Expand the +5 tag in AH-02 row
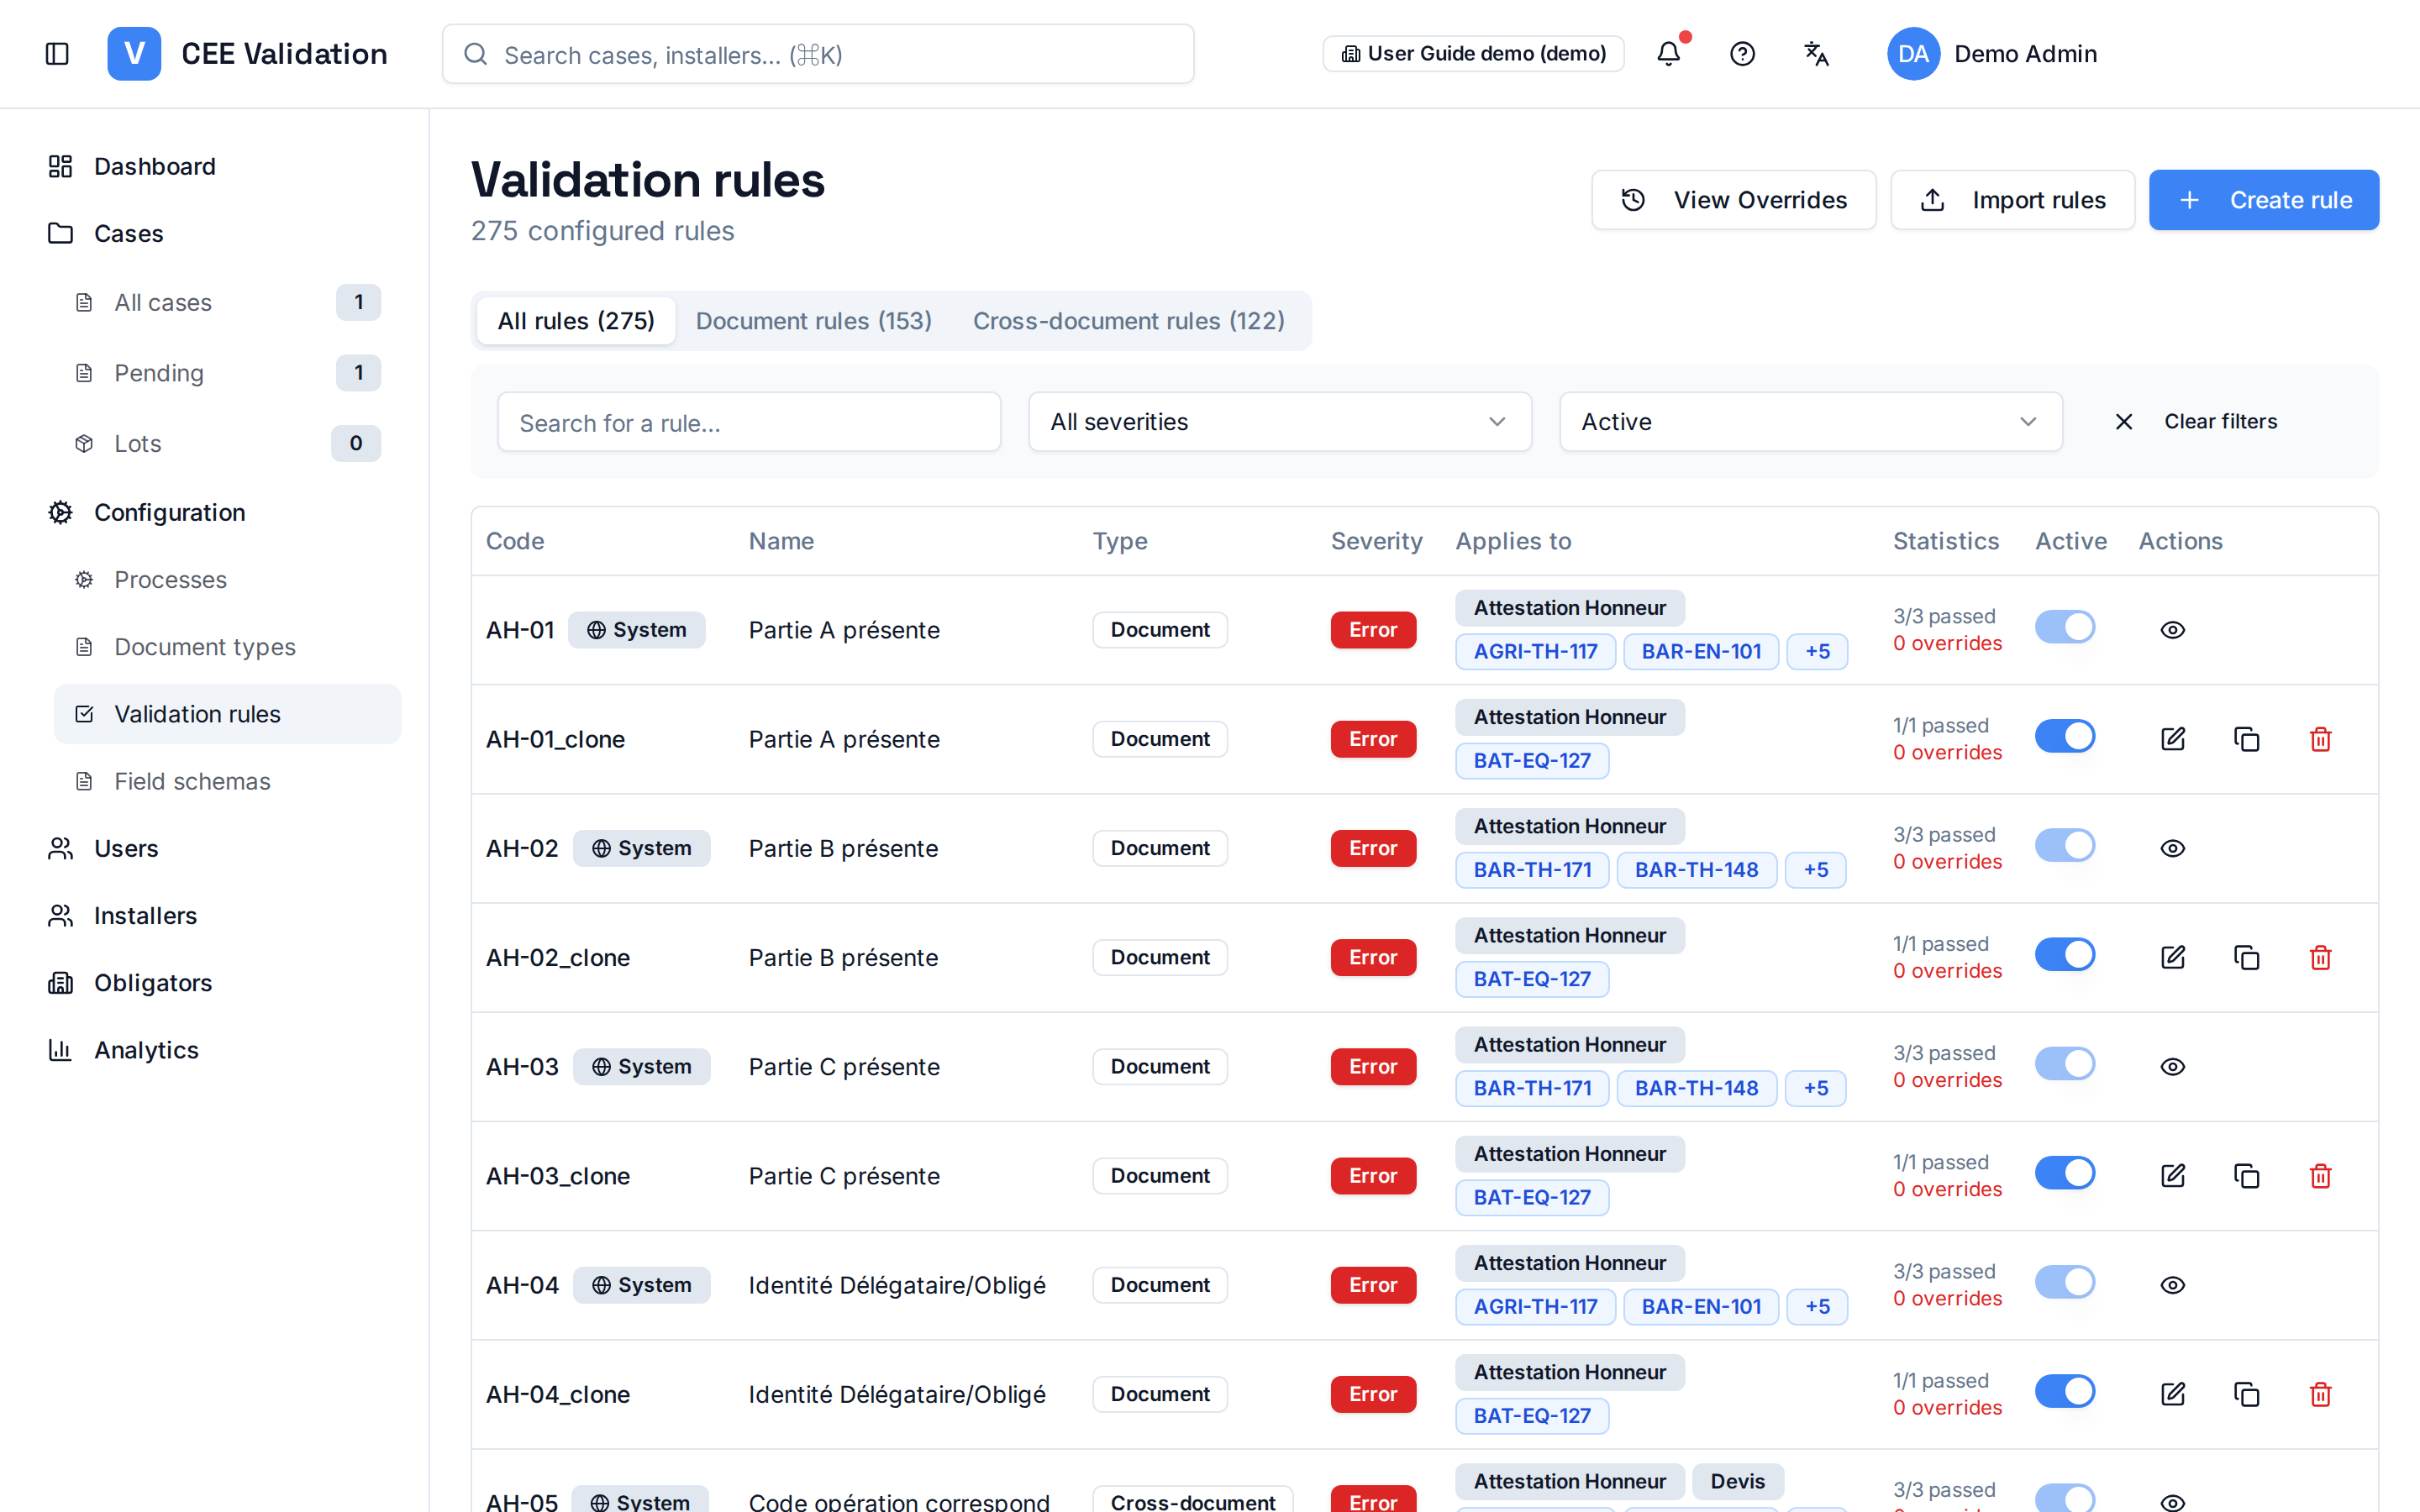This screenshot has height=1512, width=2420. click(1816, 870)
